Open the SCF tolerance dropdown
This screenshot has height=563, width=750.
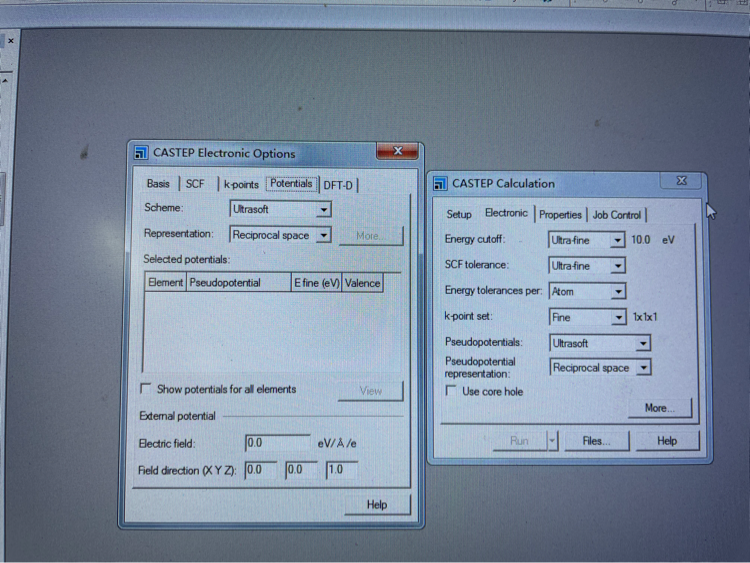tap(618, 266)
